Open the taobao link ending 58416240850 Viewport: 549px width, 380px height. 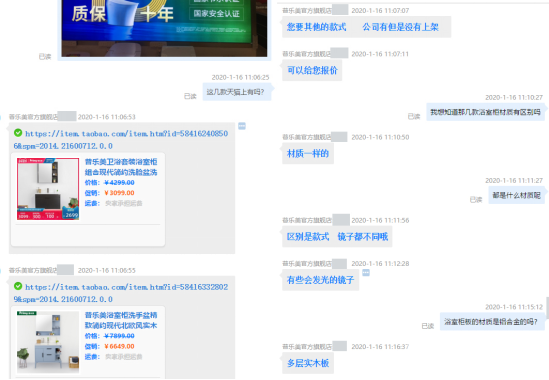point(121,140)
